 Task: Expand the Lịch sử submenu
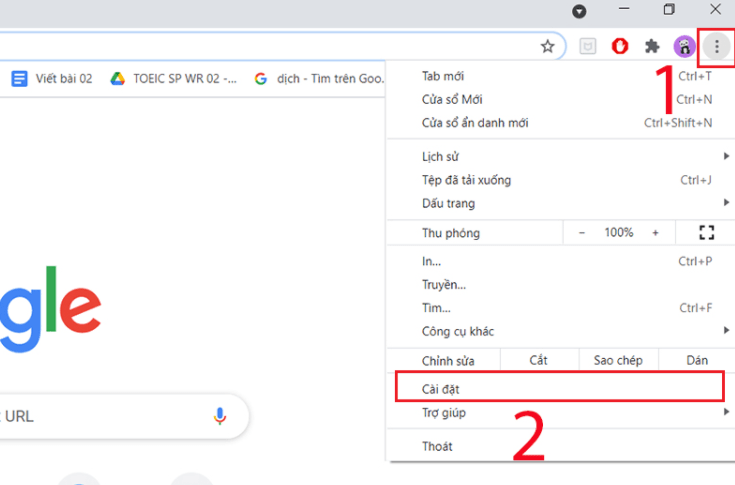[x=561, y=157]
